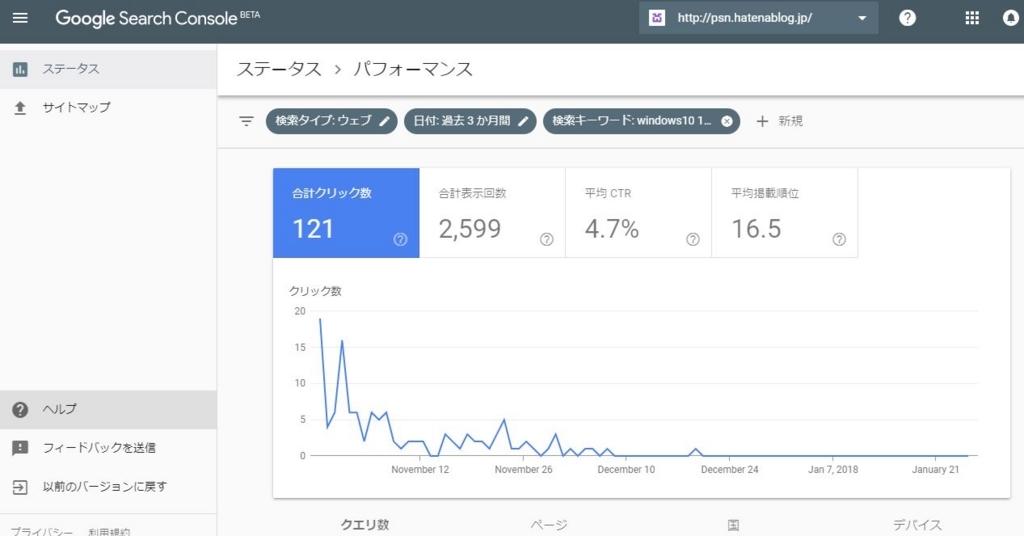Open the Google apps grid icon
1024x536 pixels.
[x=972, y=18]
